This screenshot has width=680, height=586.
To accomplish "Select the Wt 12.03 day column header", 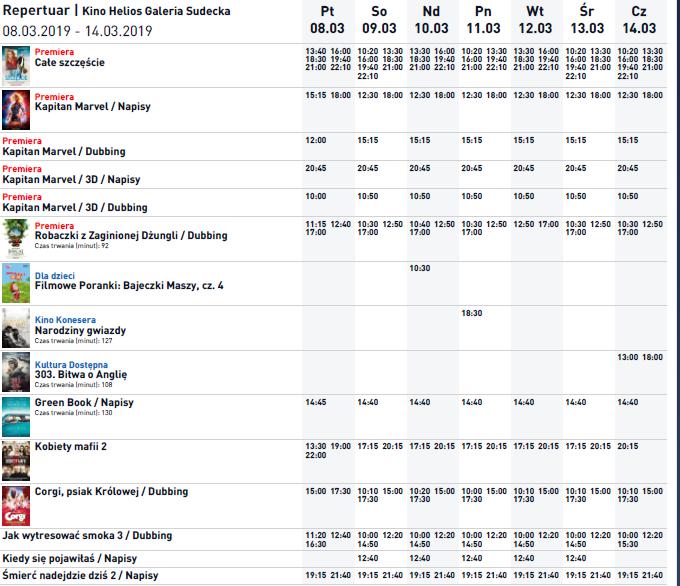I will point(536,20).
